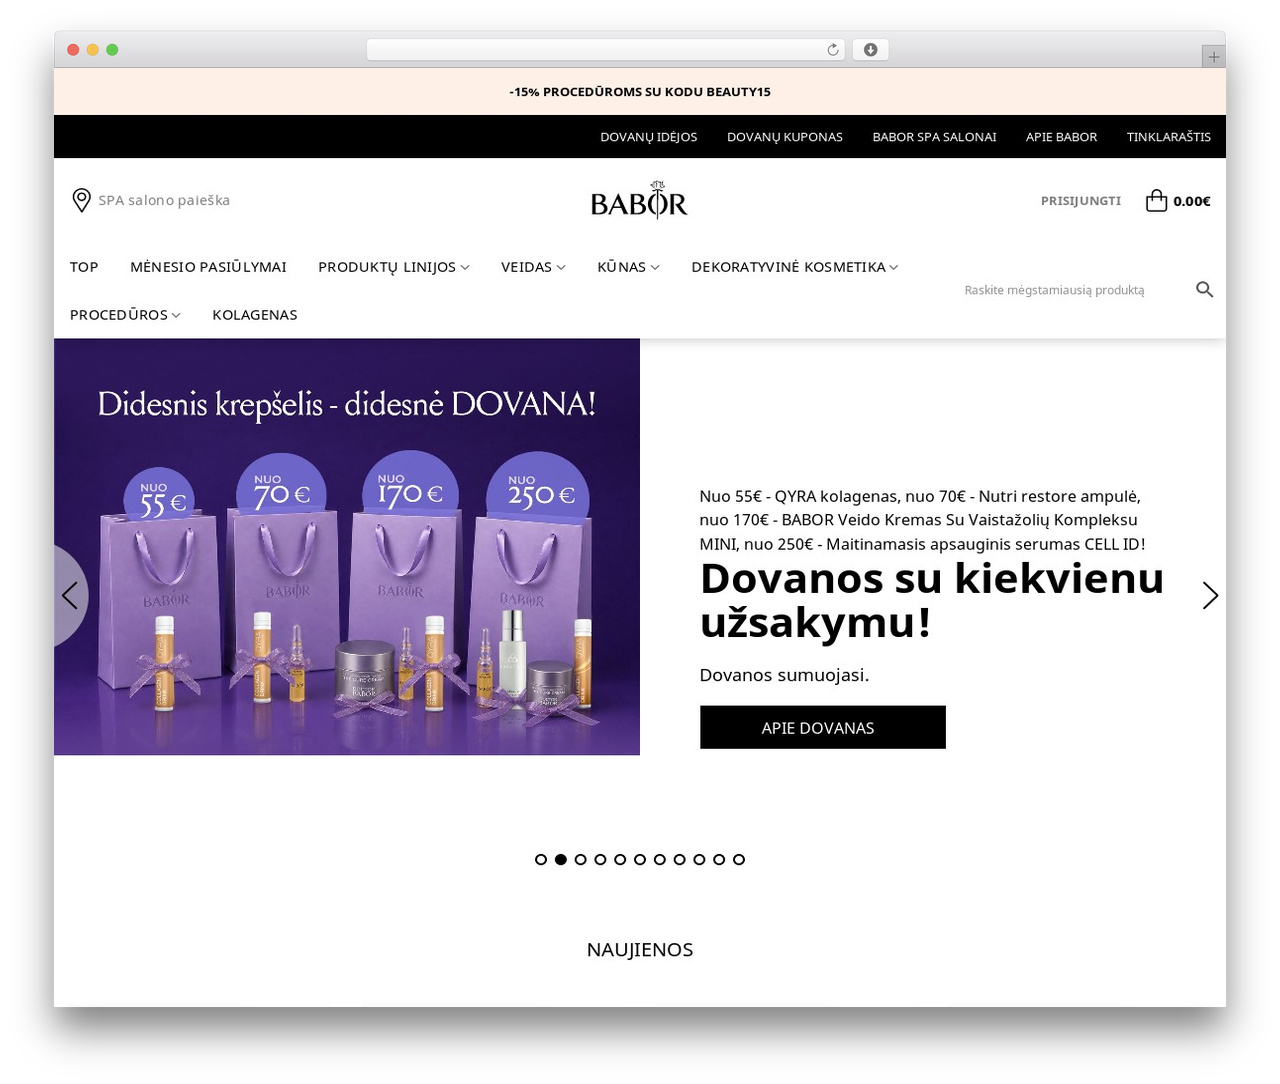Click the purple gift bags banner image
Image resolution: width=1280 pixels, height=1084 pixels.
[347, 547]
